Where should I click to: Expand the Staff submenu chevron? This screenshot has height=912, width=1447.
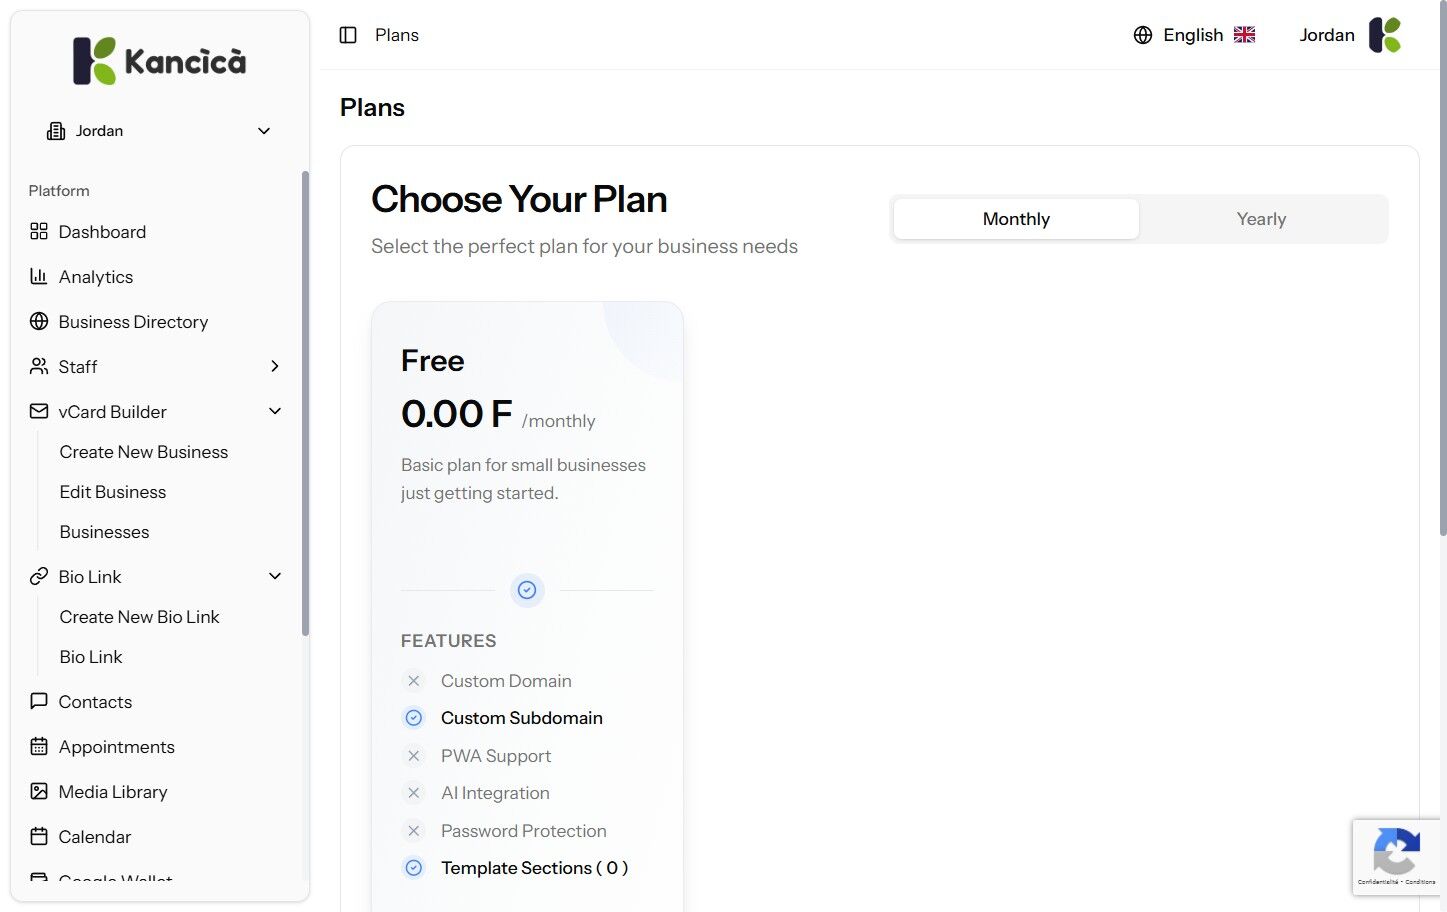275,367
